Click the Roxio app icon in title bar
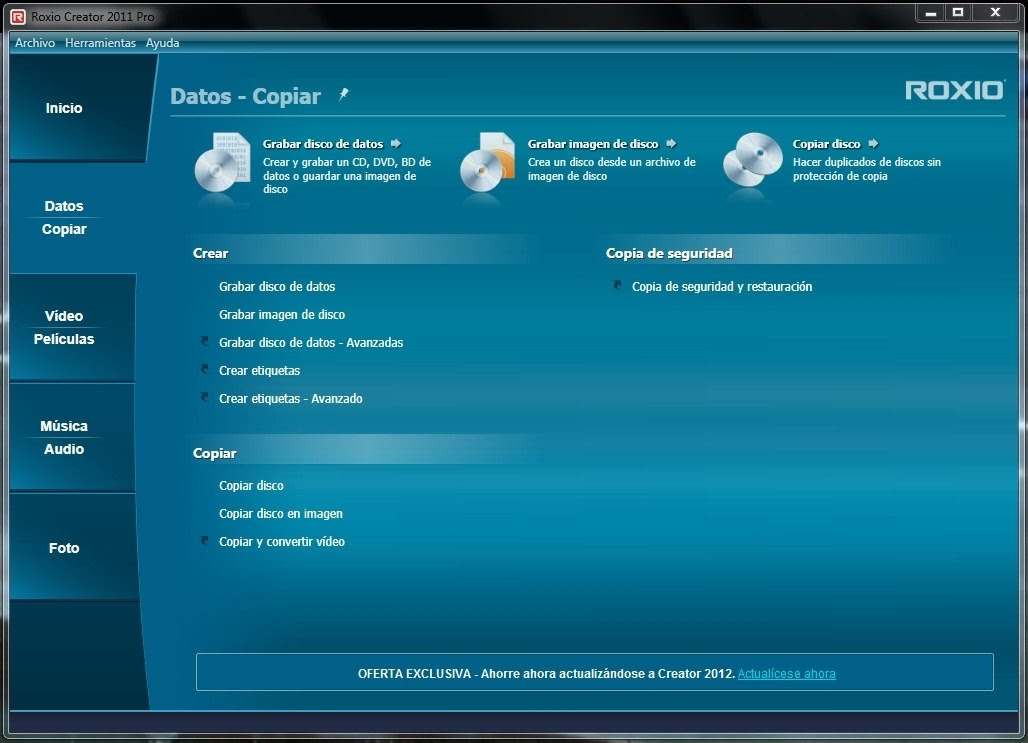Image resolution: width=1028 pixels, height=743 pixels. tap(18, 16)
